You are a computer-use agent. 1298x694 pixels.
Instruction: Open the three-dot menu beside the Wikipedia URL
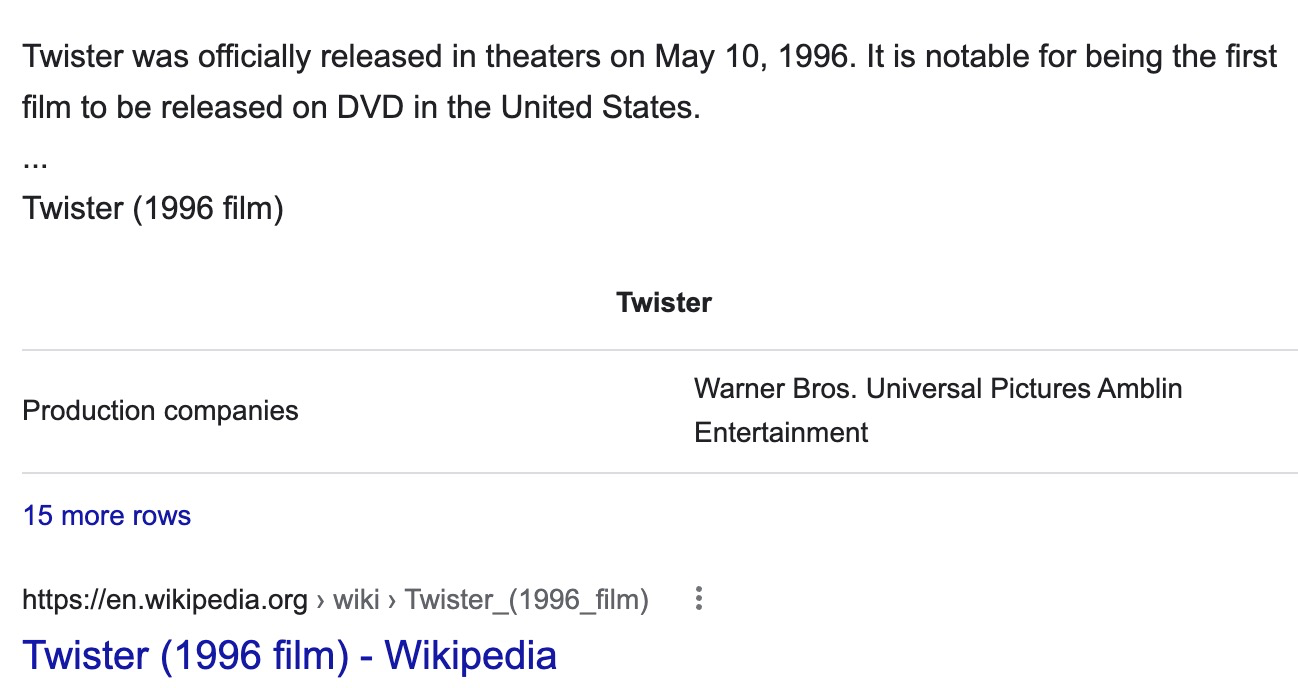coord(699,600)
